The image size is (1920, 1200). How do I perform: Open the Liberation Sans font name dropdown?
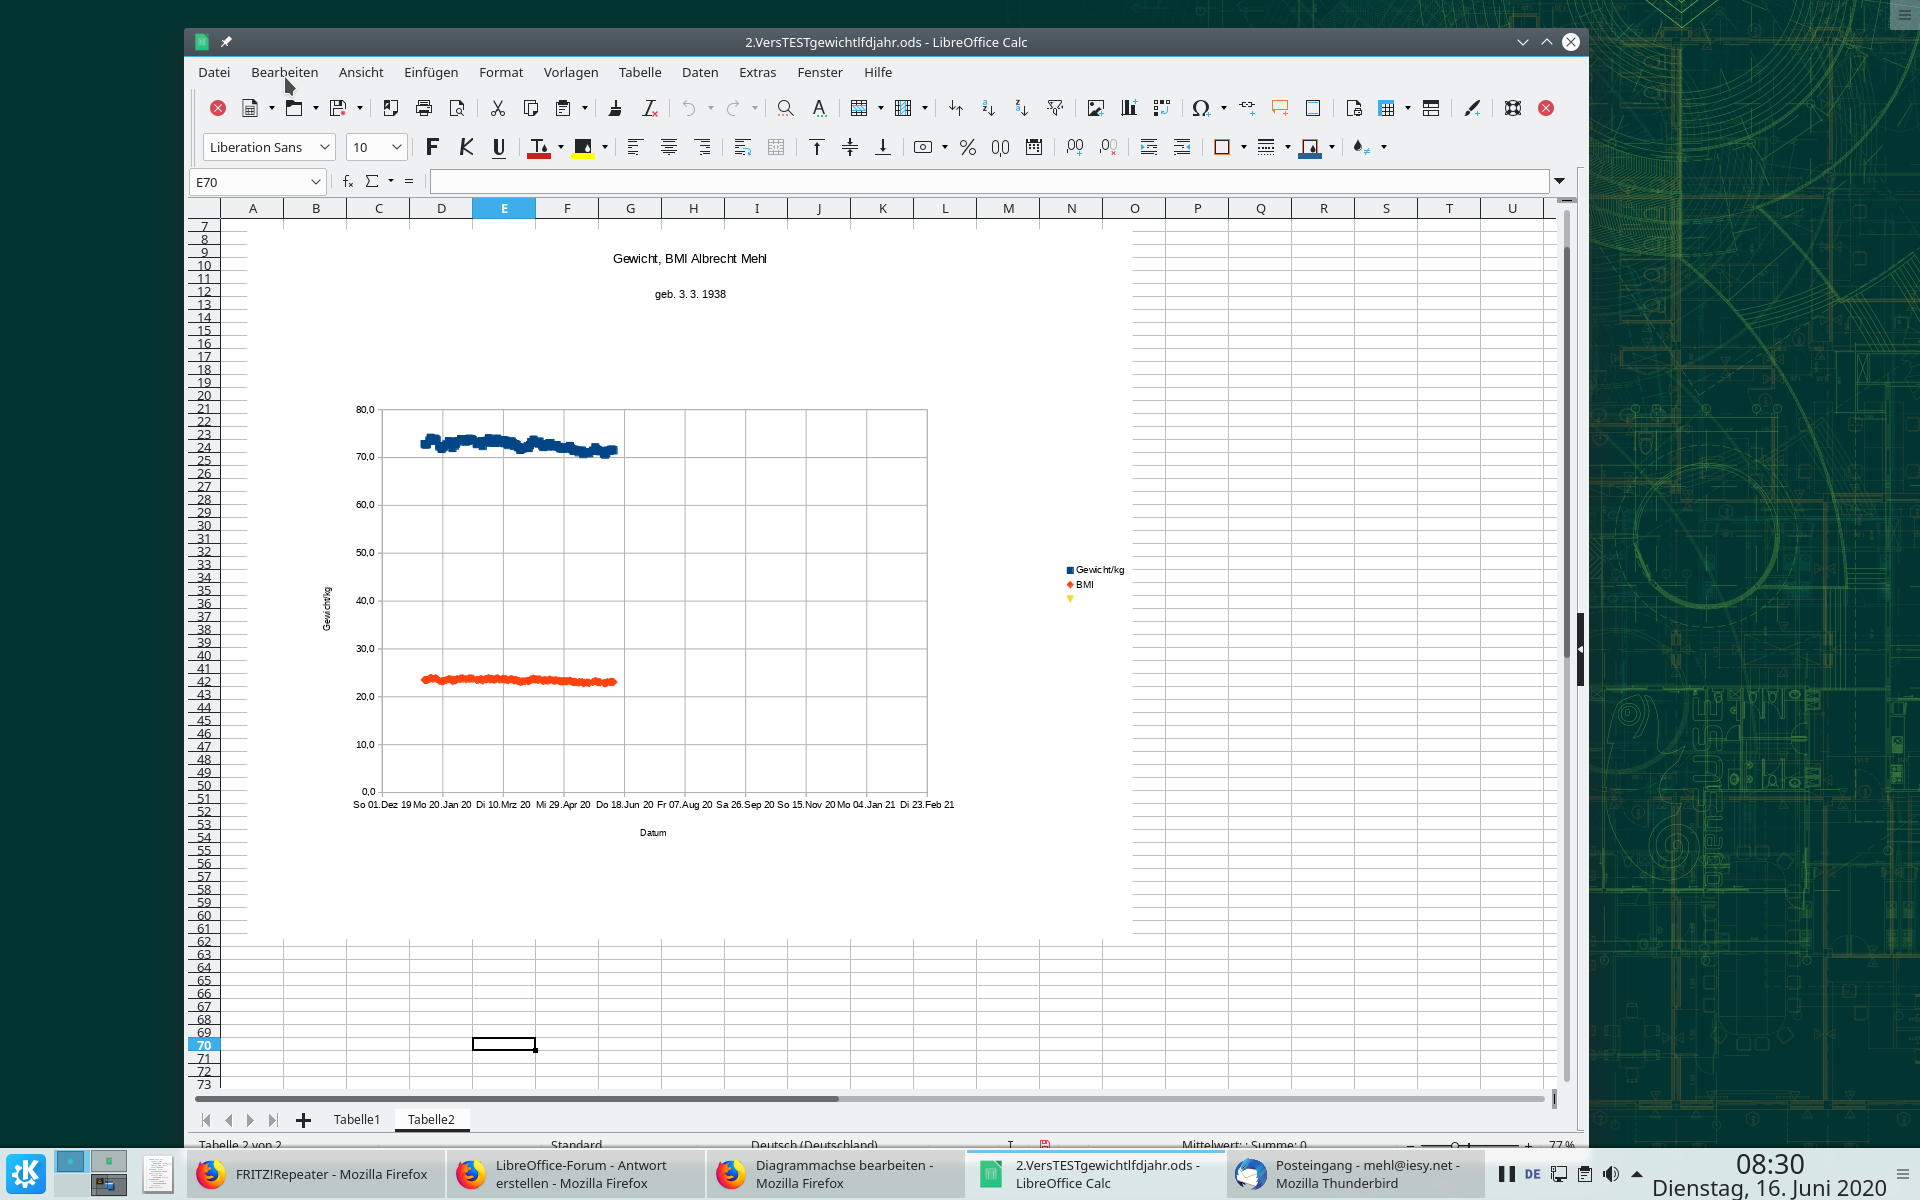[x=324, y=147]
